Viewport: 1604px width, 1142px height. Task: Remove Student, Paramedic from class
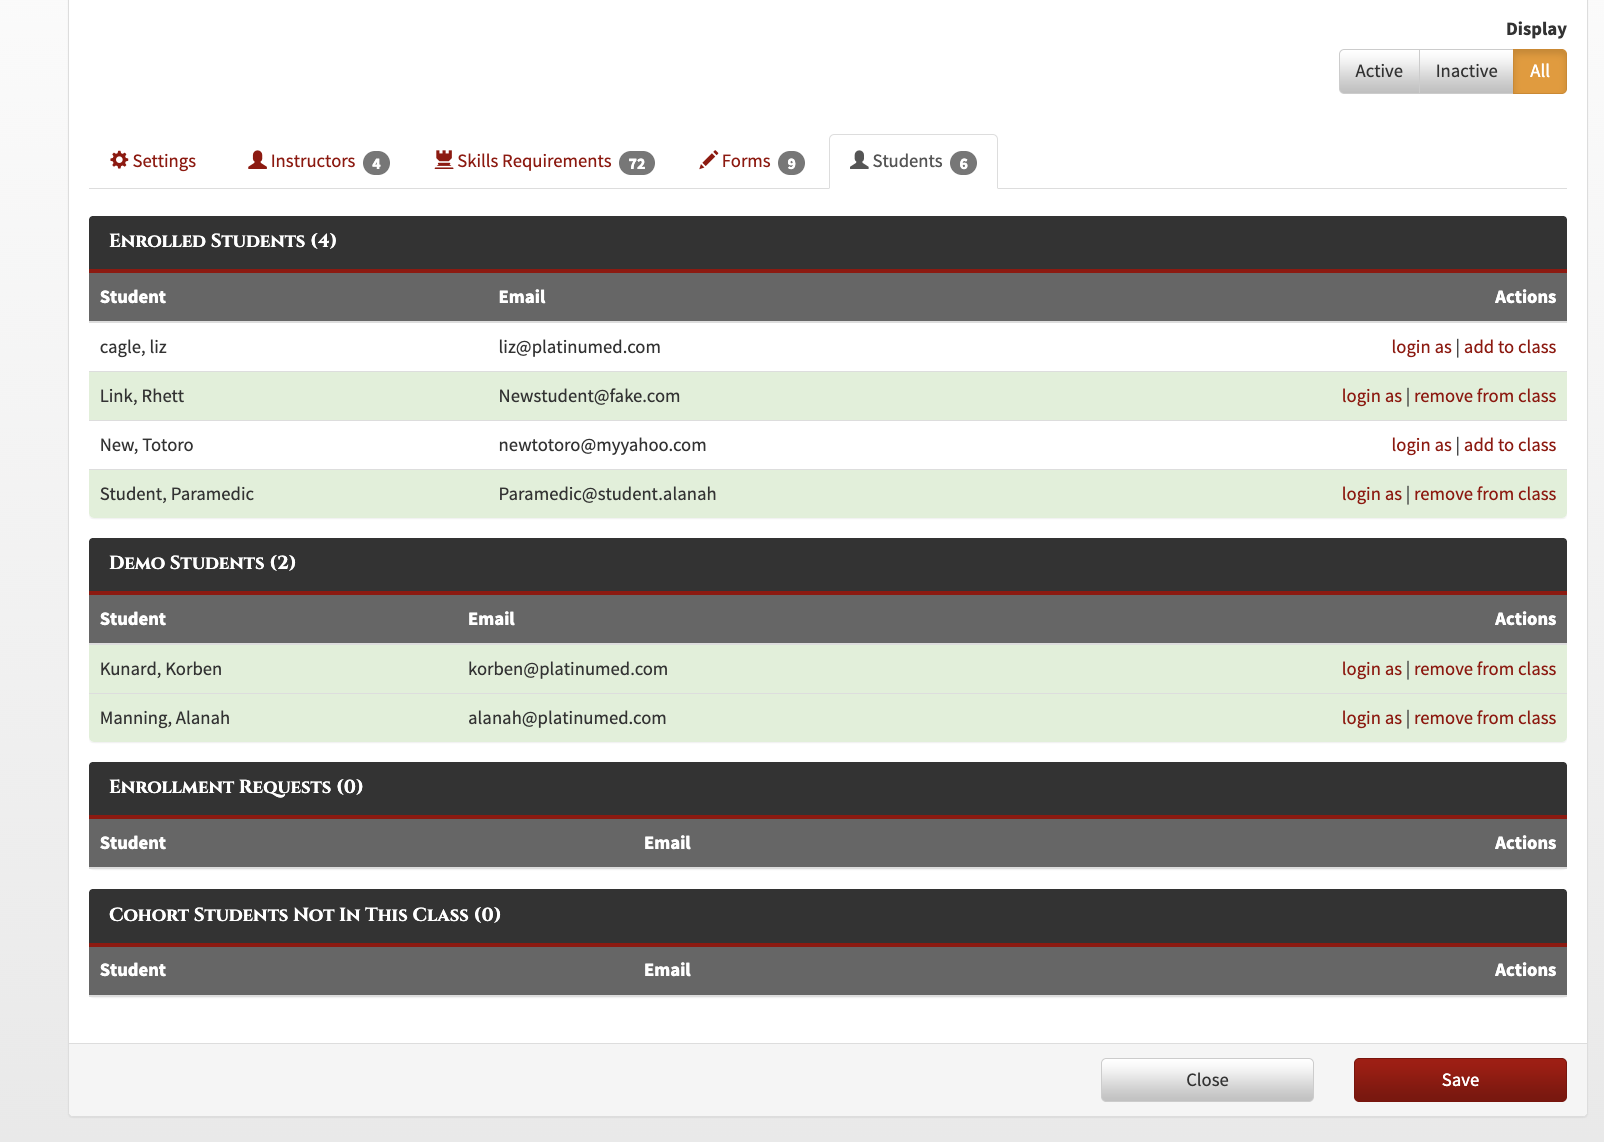pyautogui.click(x=1485, y=494)
